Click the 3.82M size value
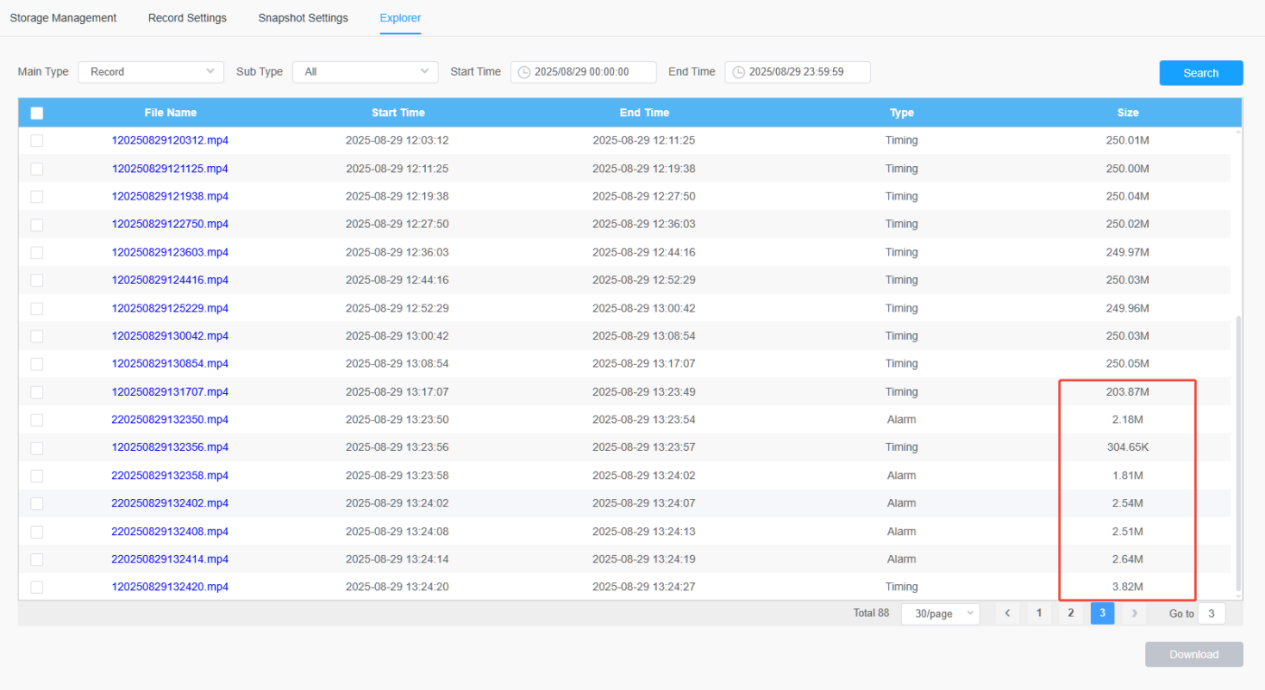The height and width of the screenshot is (690, 1265). point(1128,587)
